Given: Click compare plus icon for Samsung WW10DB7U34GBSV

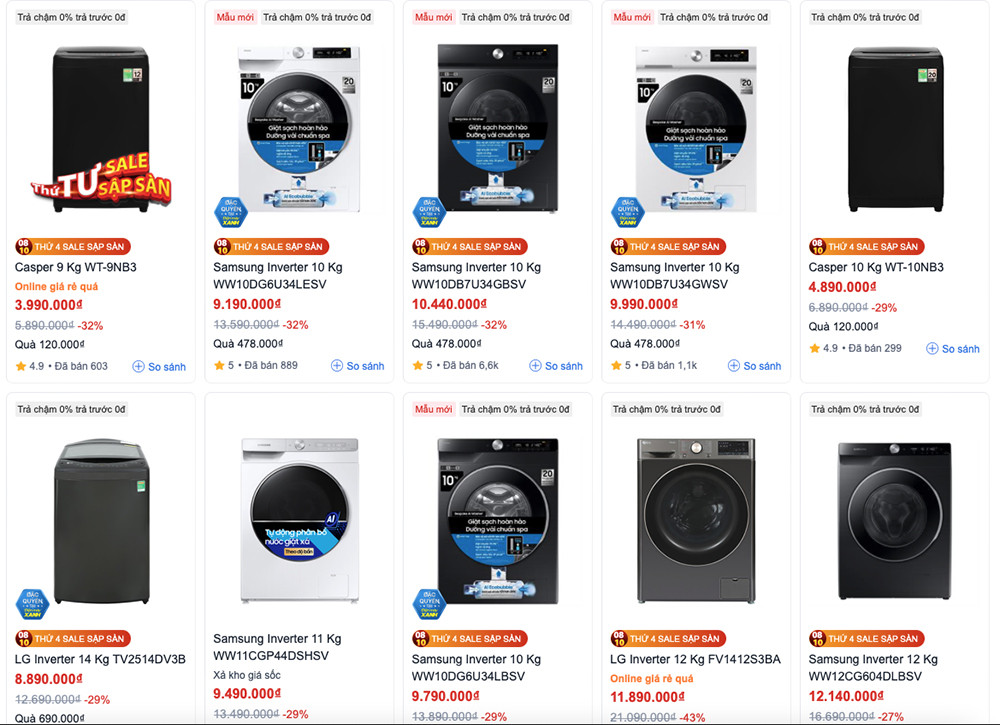Looking at the screenshot, I should (536, 366).
